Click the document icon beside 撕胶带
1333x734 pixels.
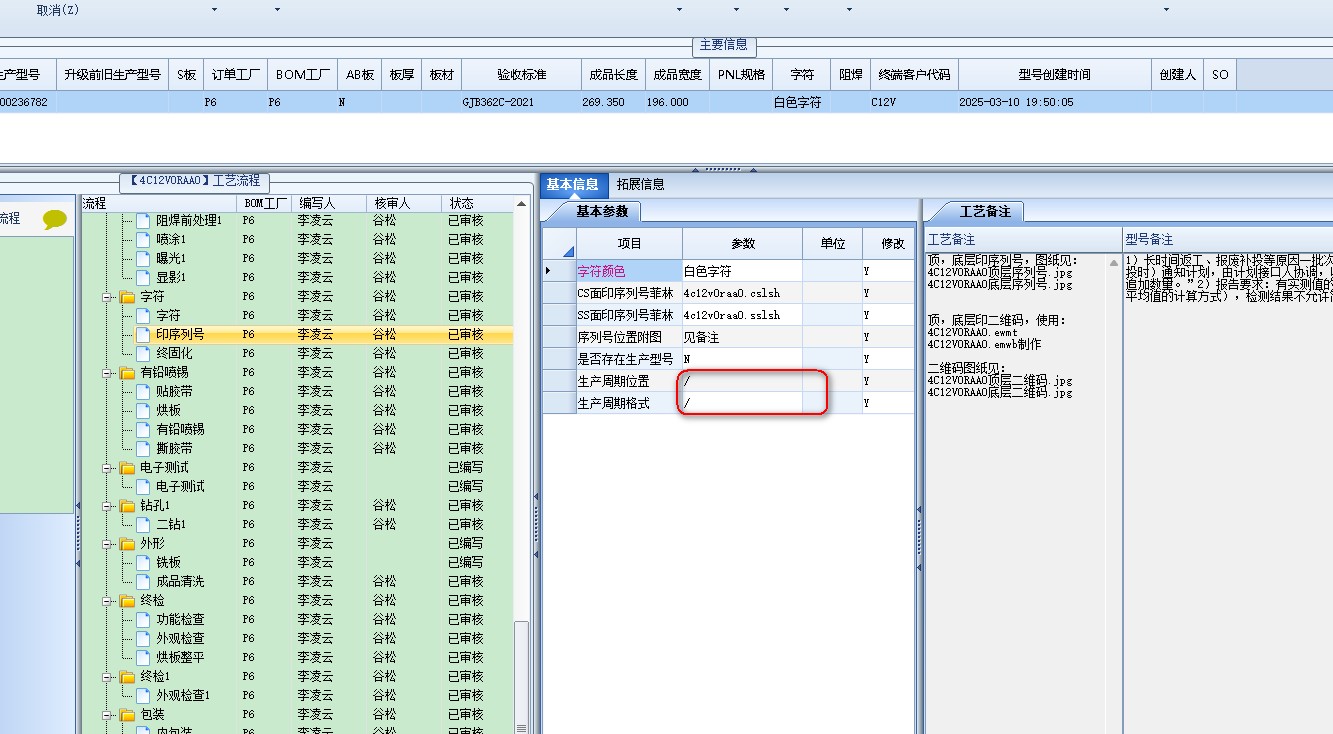point(142,448)
